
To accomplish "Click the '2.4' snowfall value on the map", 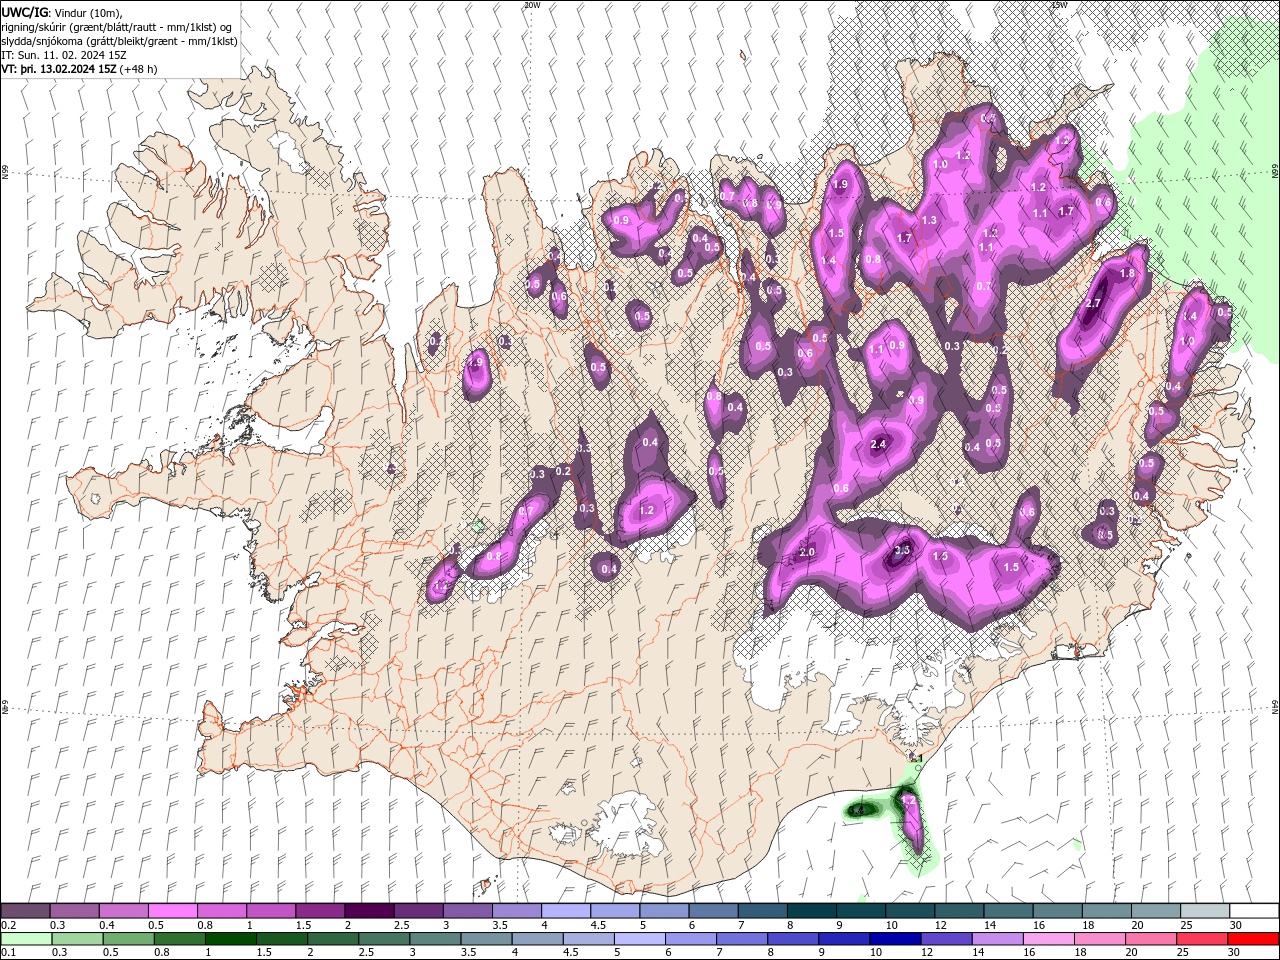I will point(880,444).
